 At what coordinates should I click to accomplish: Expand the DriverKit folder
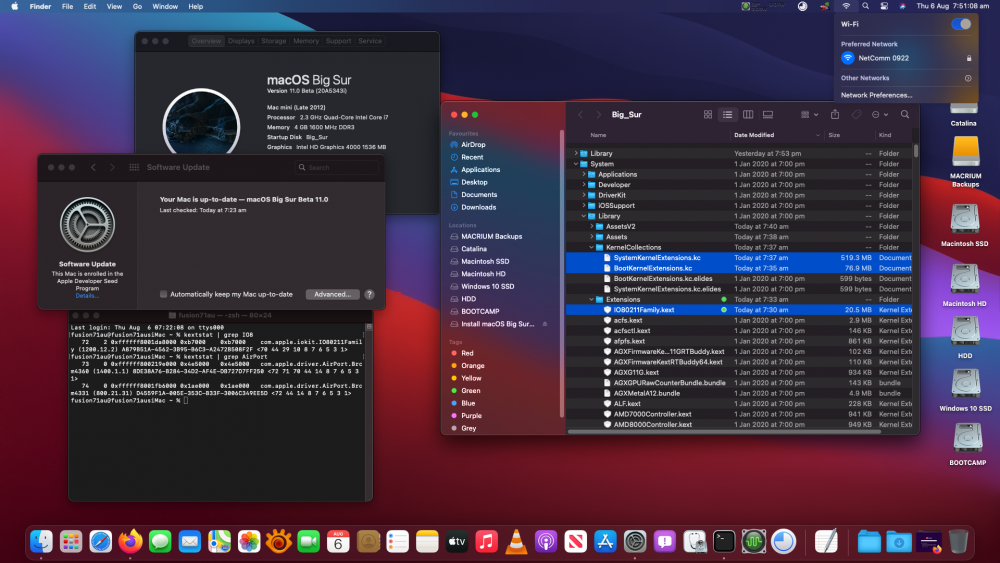(584, 195)
